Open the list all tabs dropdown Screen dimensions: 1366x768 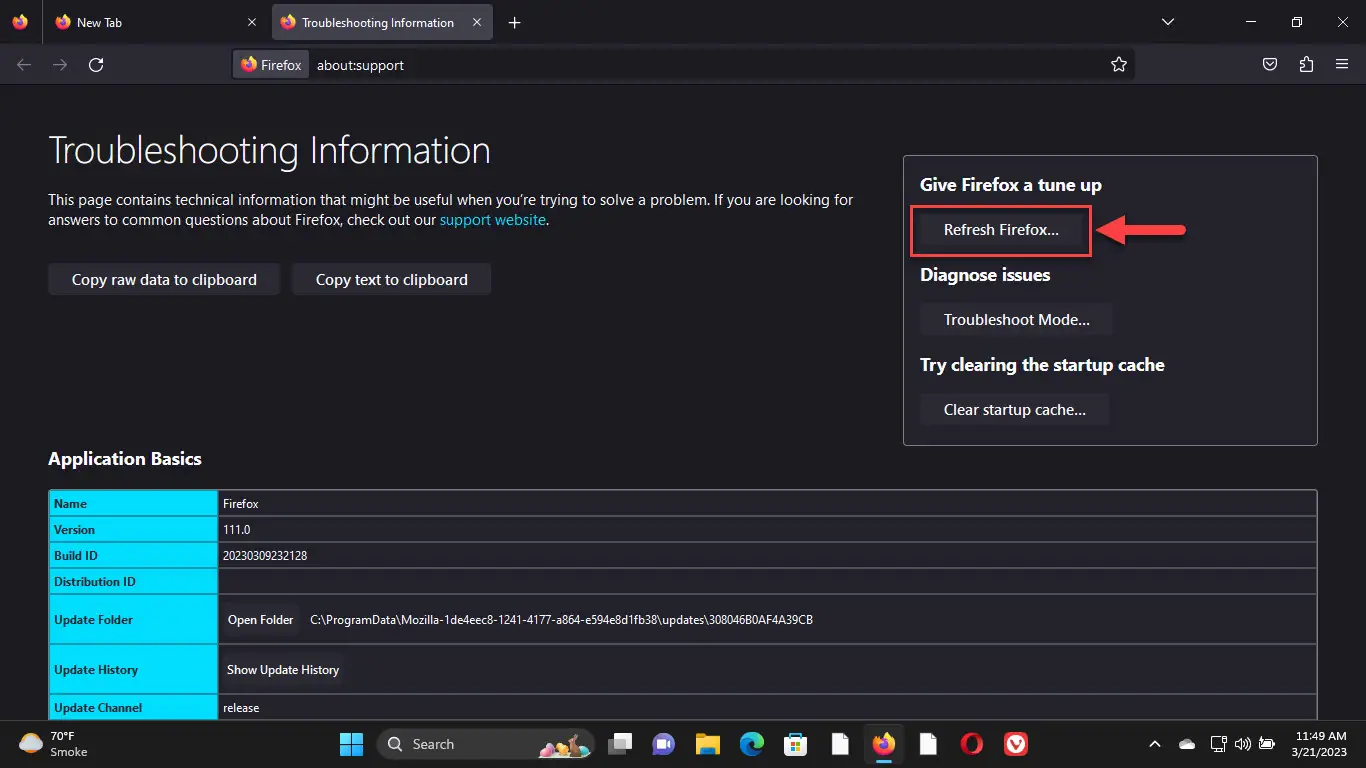1168,22
